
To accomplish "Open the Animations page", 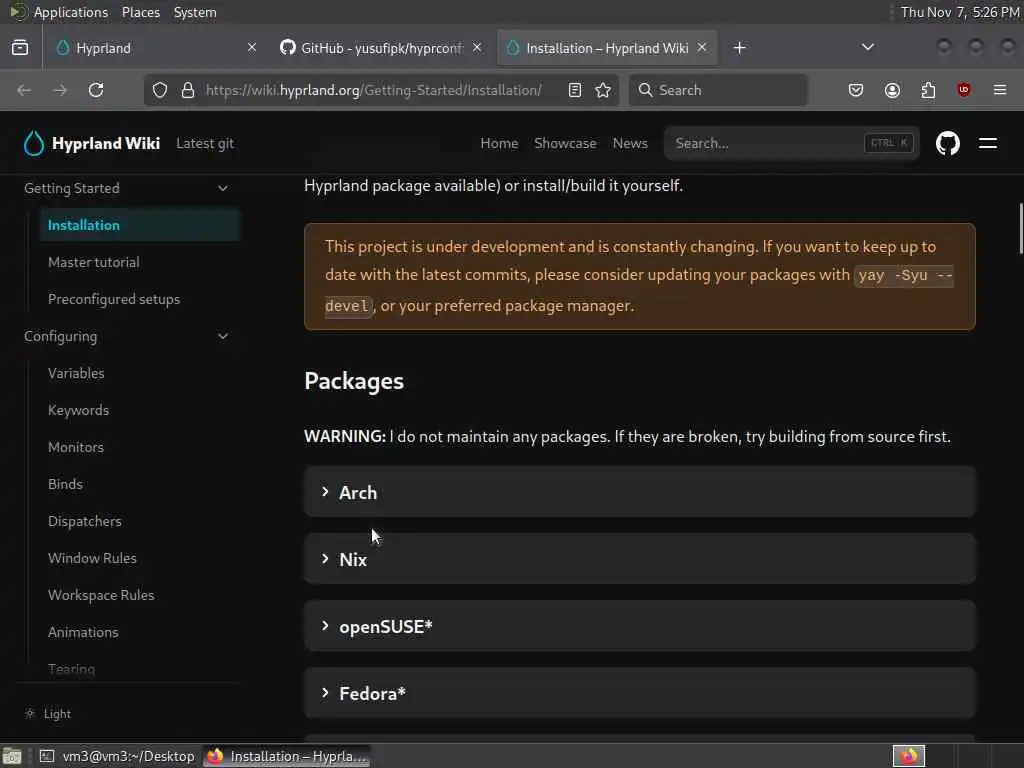I will click(83, 632).
